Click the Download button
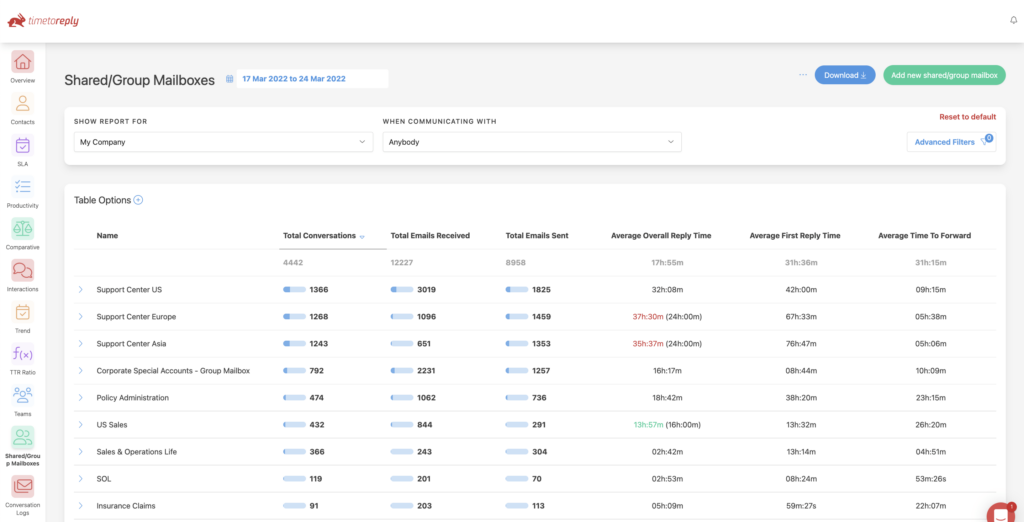The height and width of the screenshot is (522, 1024). pos(844,75)
